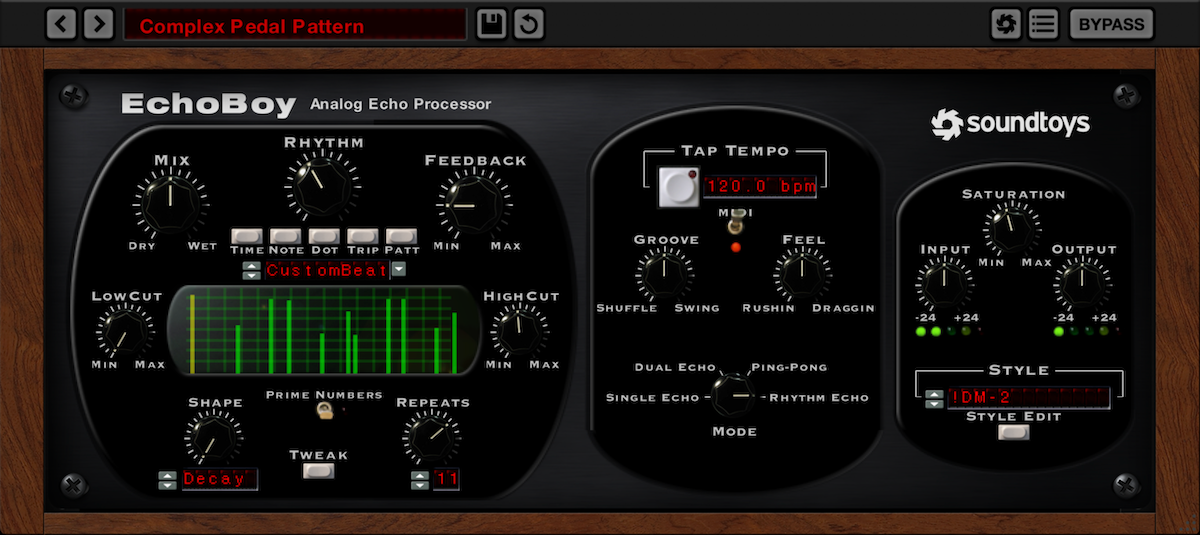Click the 120.0 bpm tempo display
This screenshot has height=535, width=1200.
point(760,186)
